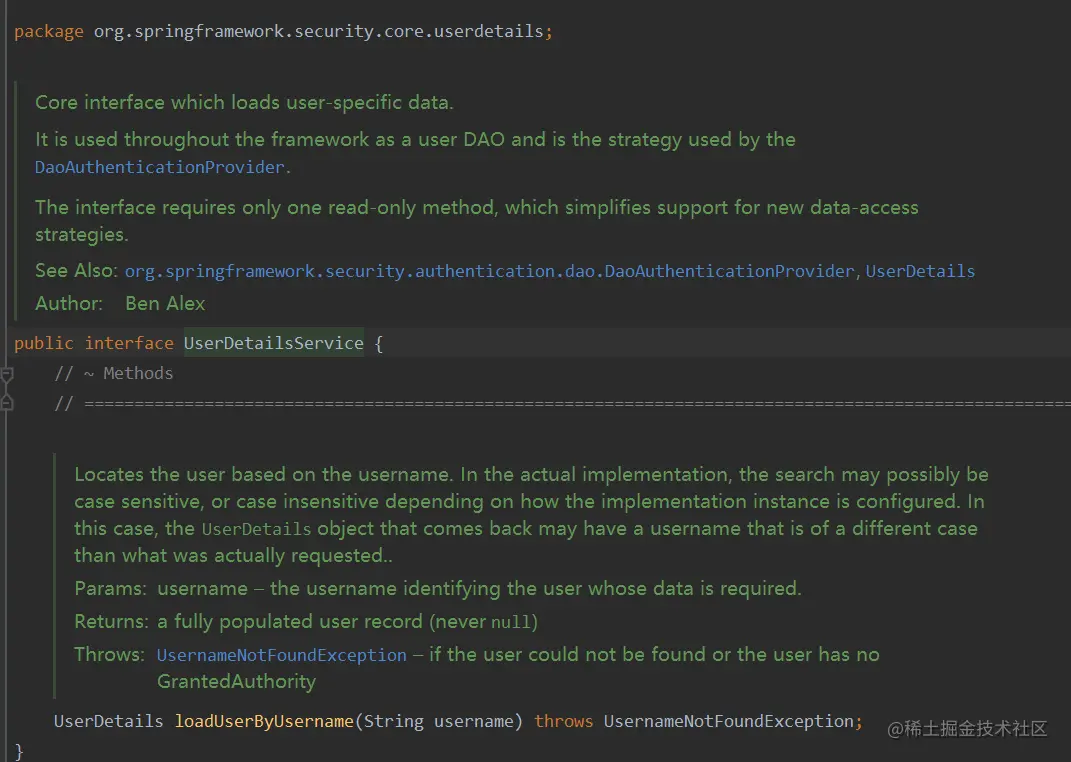
Task: Click the 'String username' parameter
Action: (439, 721)
